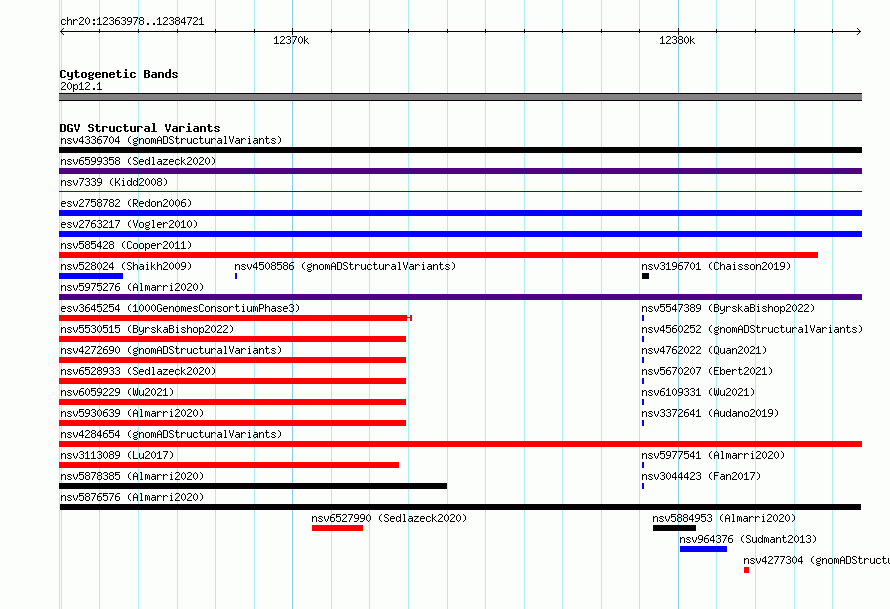
Task: Click nsv6059229 (Wu2021) label
Action: 117,392
